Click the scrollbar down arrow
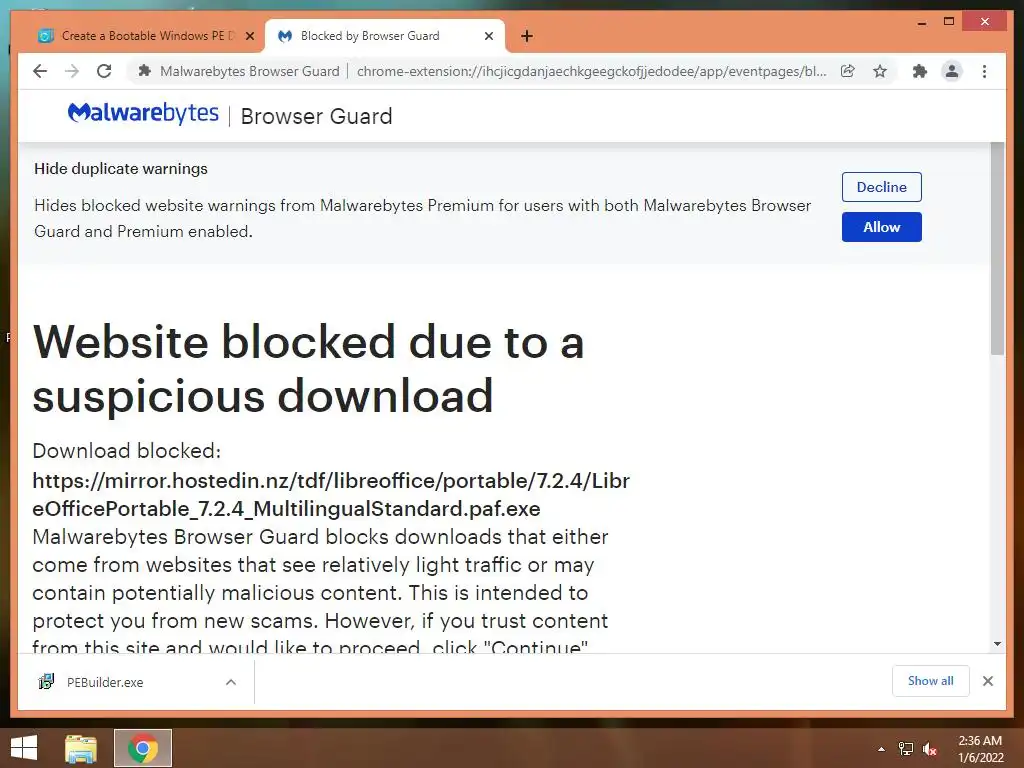Image resolution: width=1024 pixels, height=768 pixels. click(997, 644)
